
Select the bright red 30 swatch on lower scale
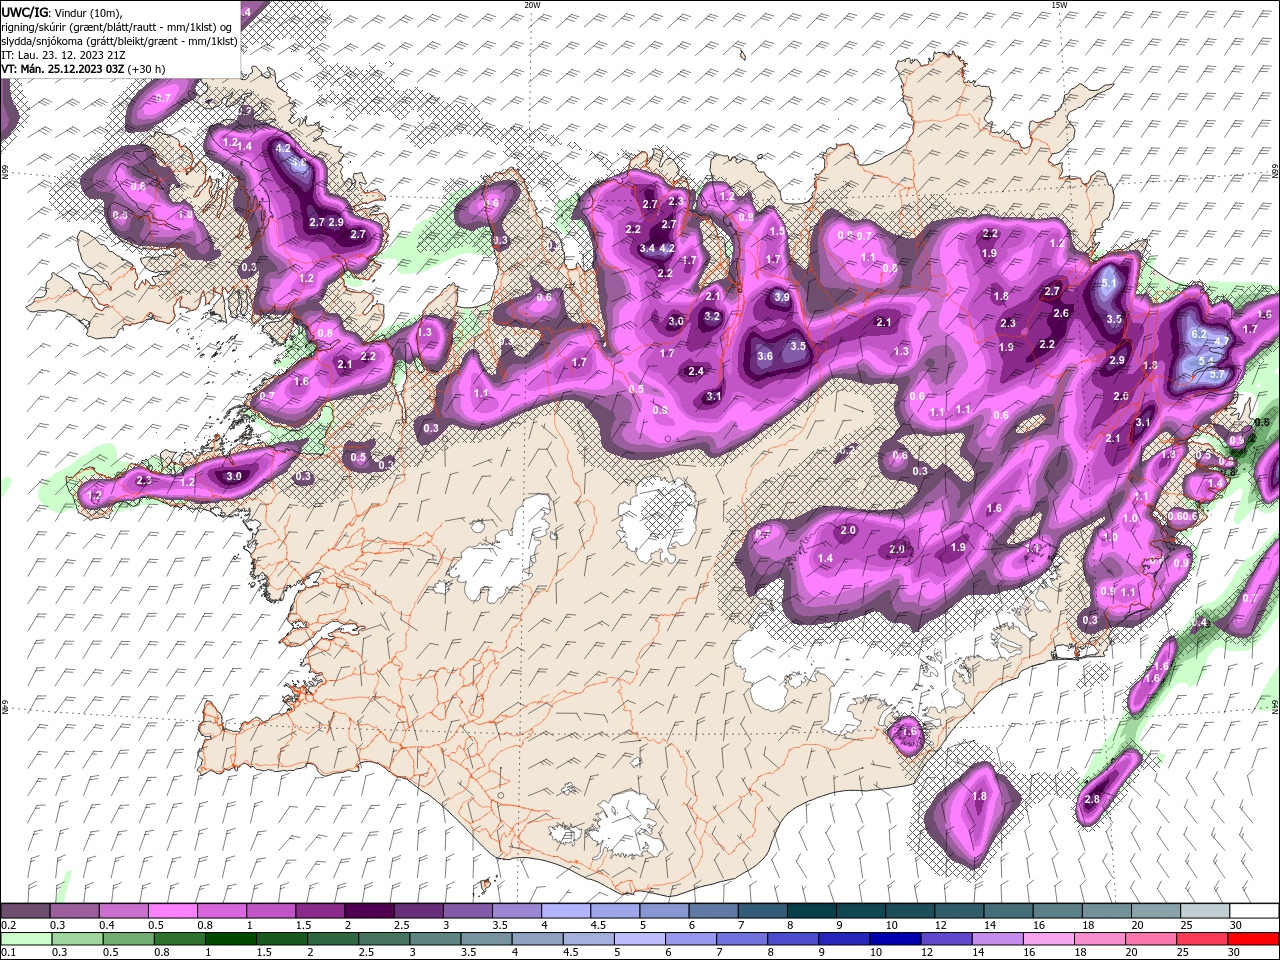click(1251, 938)
